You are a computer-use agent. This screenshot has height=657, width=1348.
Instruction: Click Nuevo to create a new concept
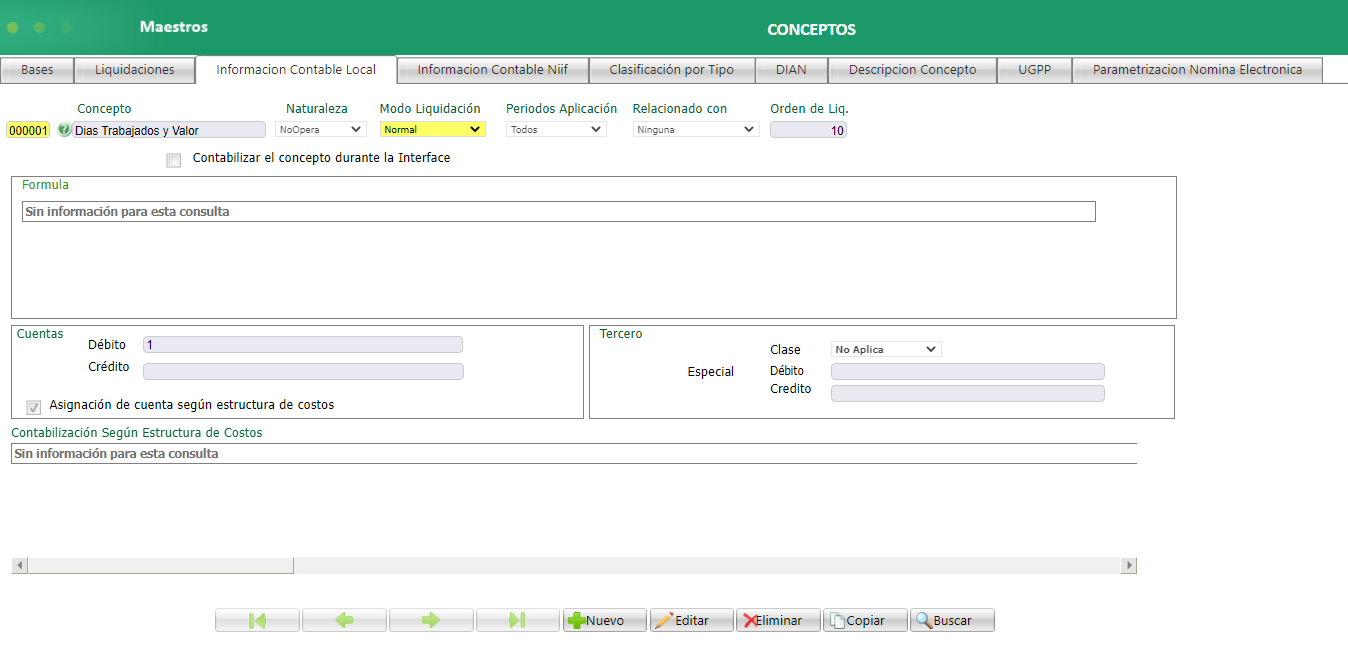[x=605, y=620]
